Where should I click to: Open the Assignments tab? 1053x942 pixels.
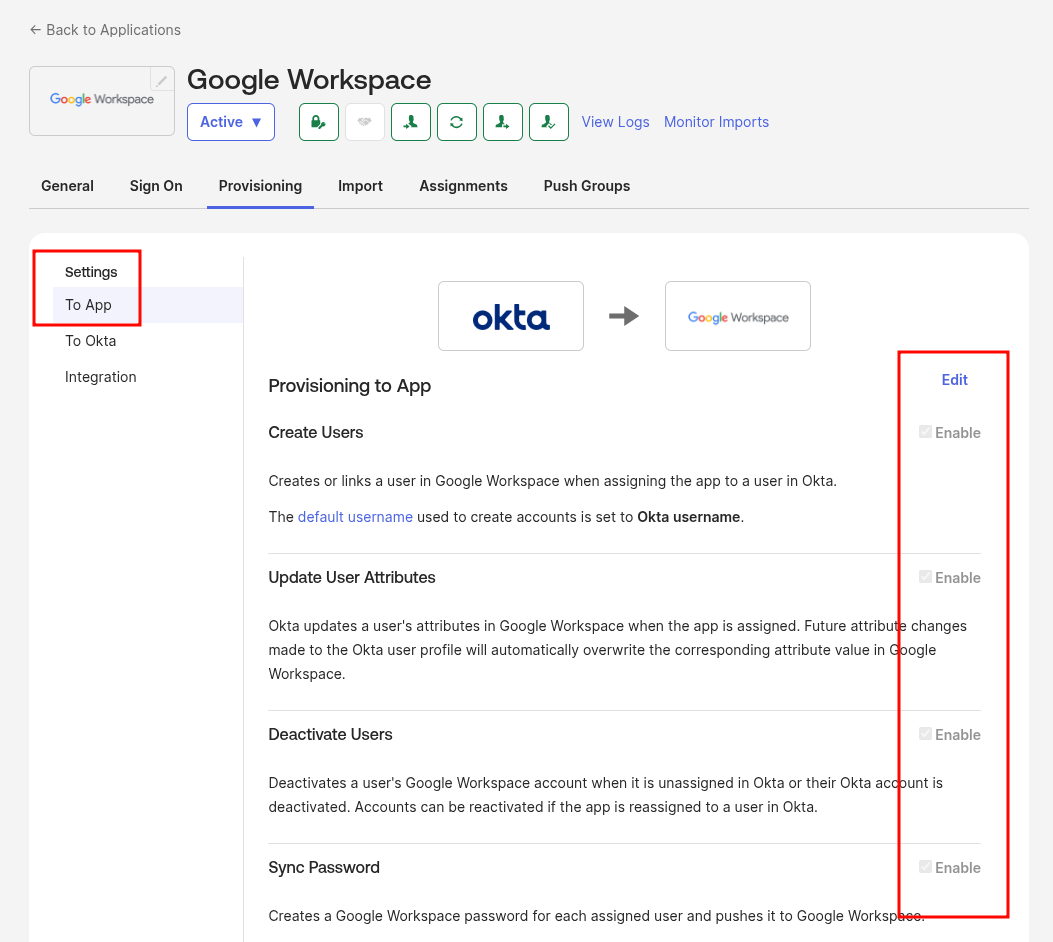463,186
